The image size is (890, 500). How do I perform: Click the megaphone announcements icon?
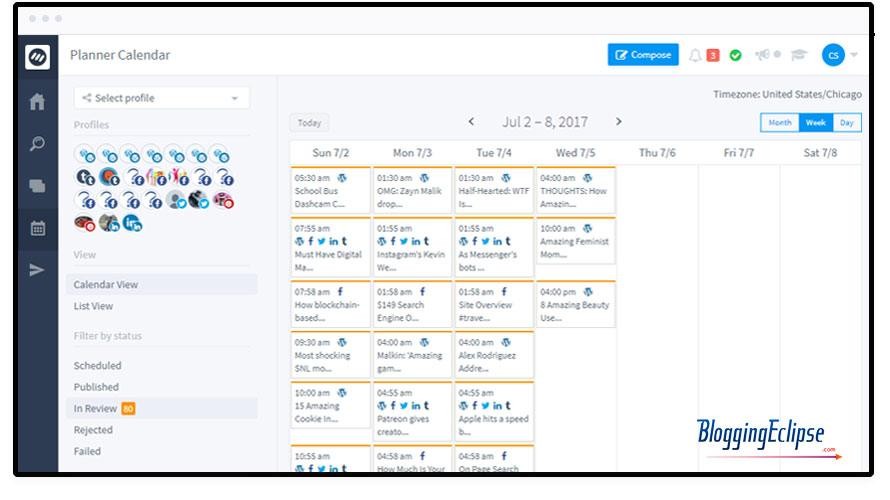[762, 54]
